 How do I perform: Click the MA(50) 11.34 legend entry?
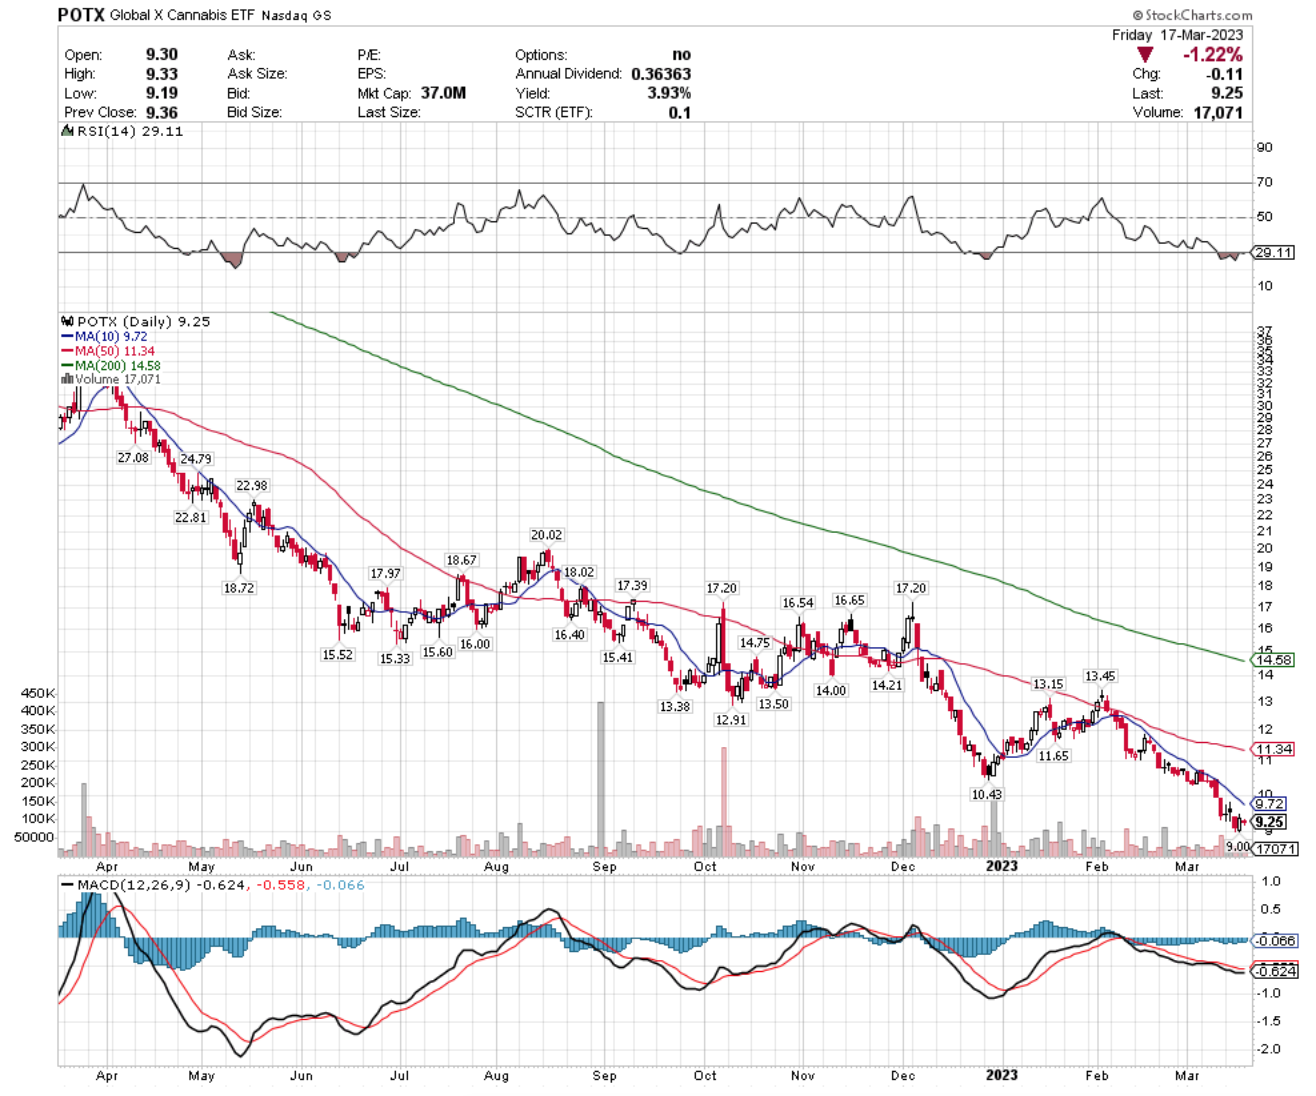108,351
